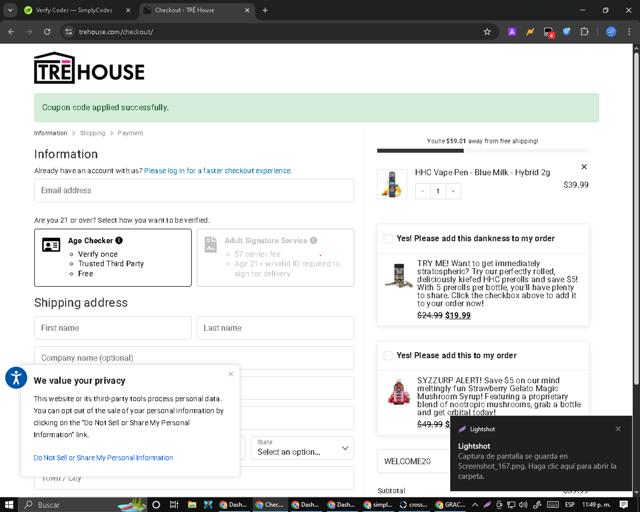This screenshot has height=512, width=640.
Task: Open the ESP language indicator
Action: [x=569, y=505]
